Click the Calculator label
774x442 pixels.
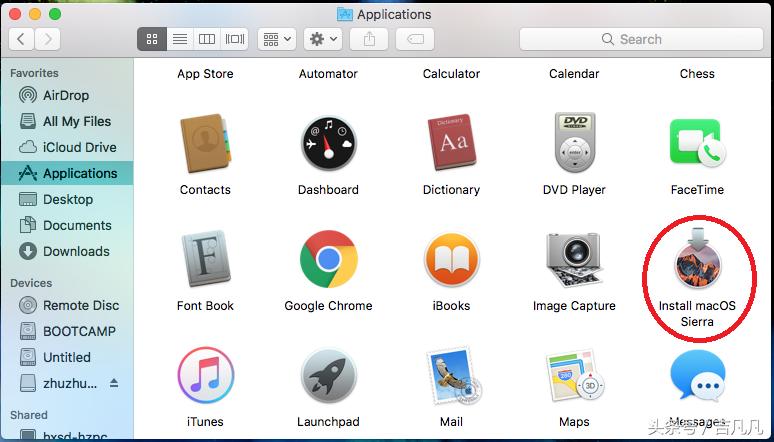[451, 74]
